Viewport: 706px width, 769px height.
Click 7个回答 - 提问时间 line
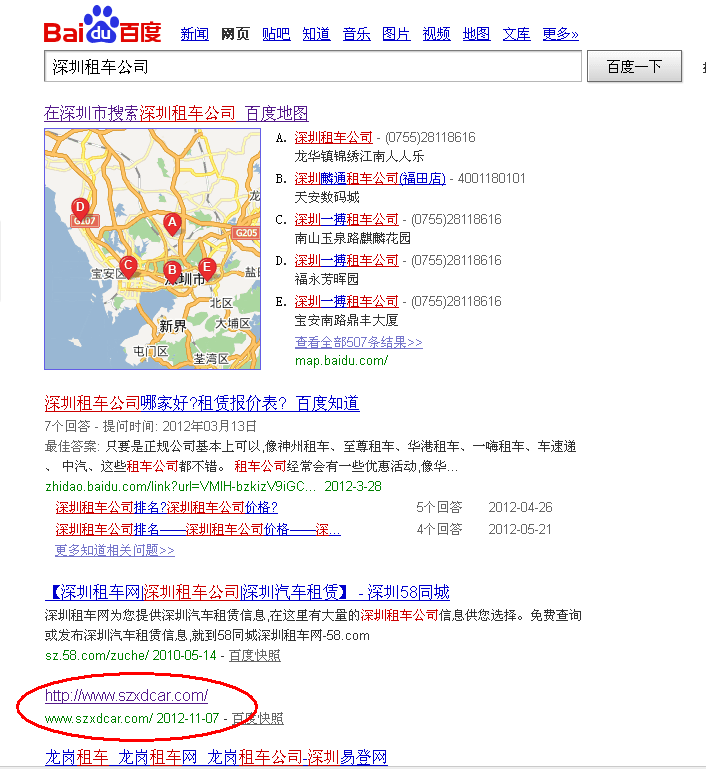click(x=151, y=426)
